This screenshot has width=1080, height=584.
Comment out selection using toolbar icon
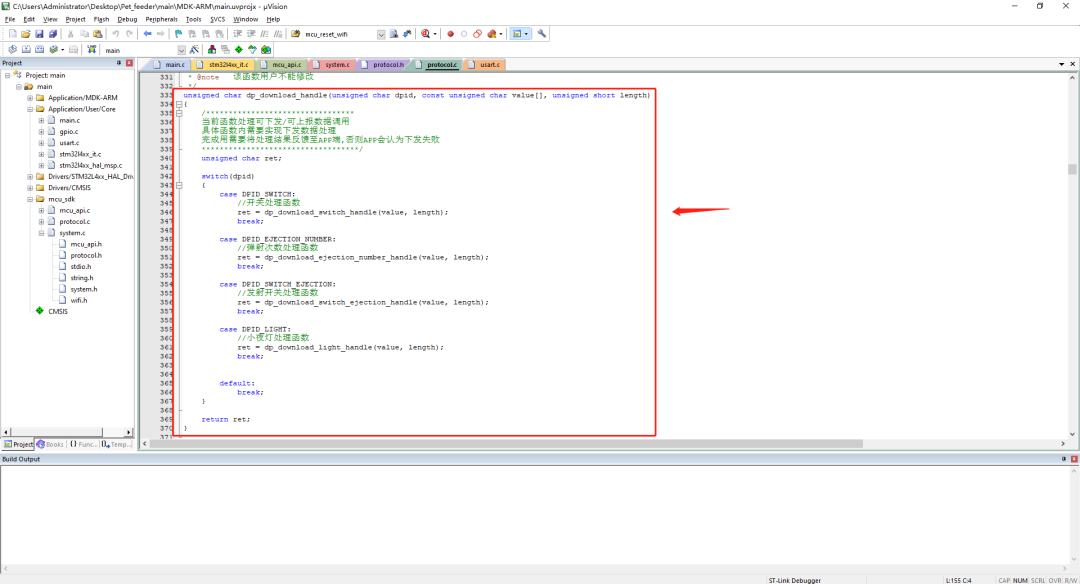tap(264, 34)
